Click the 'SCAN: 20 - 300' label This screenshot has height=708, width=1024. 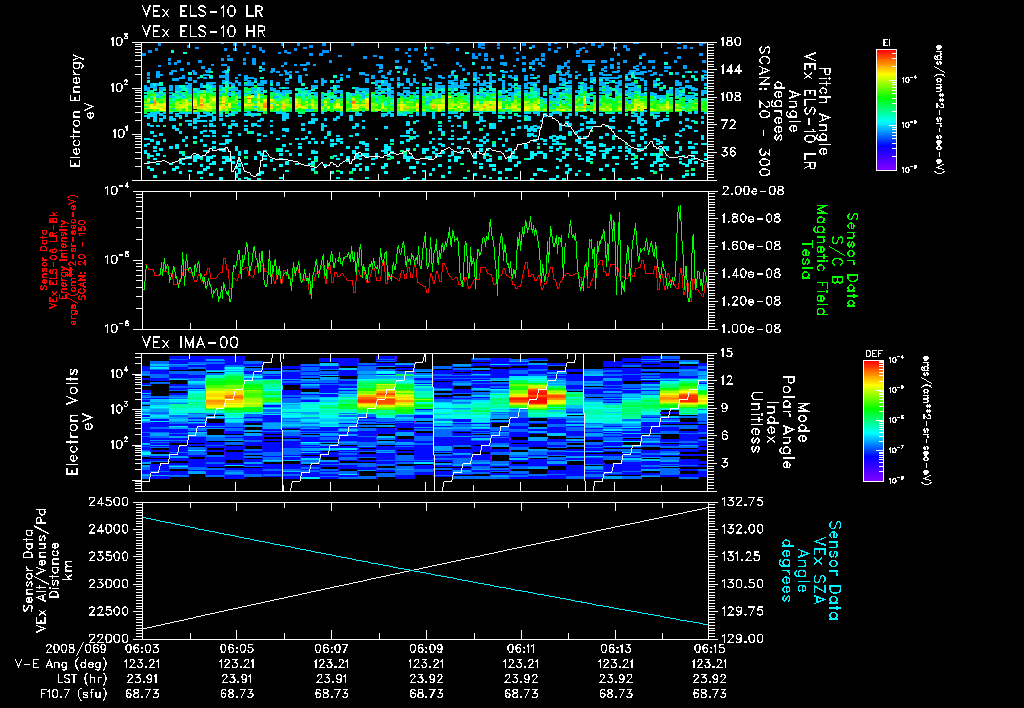(763, 111)
